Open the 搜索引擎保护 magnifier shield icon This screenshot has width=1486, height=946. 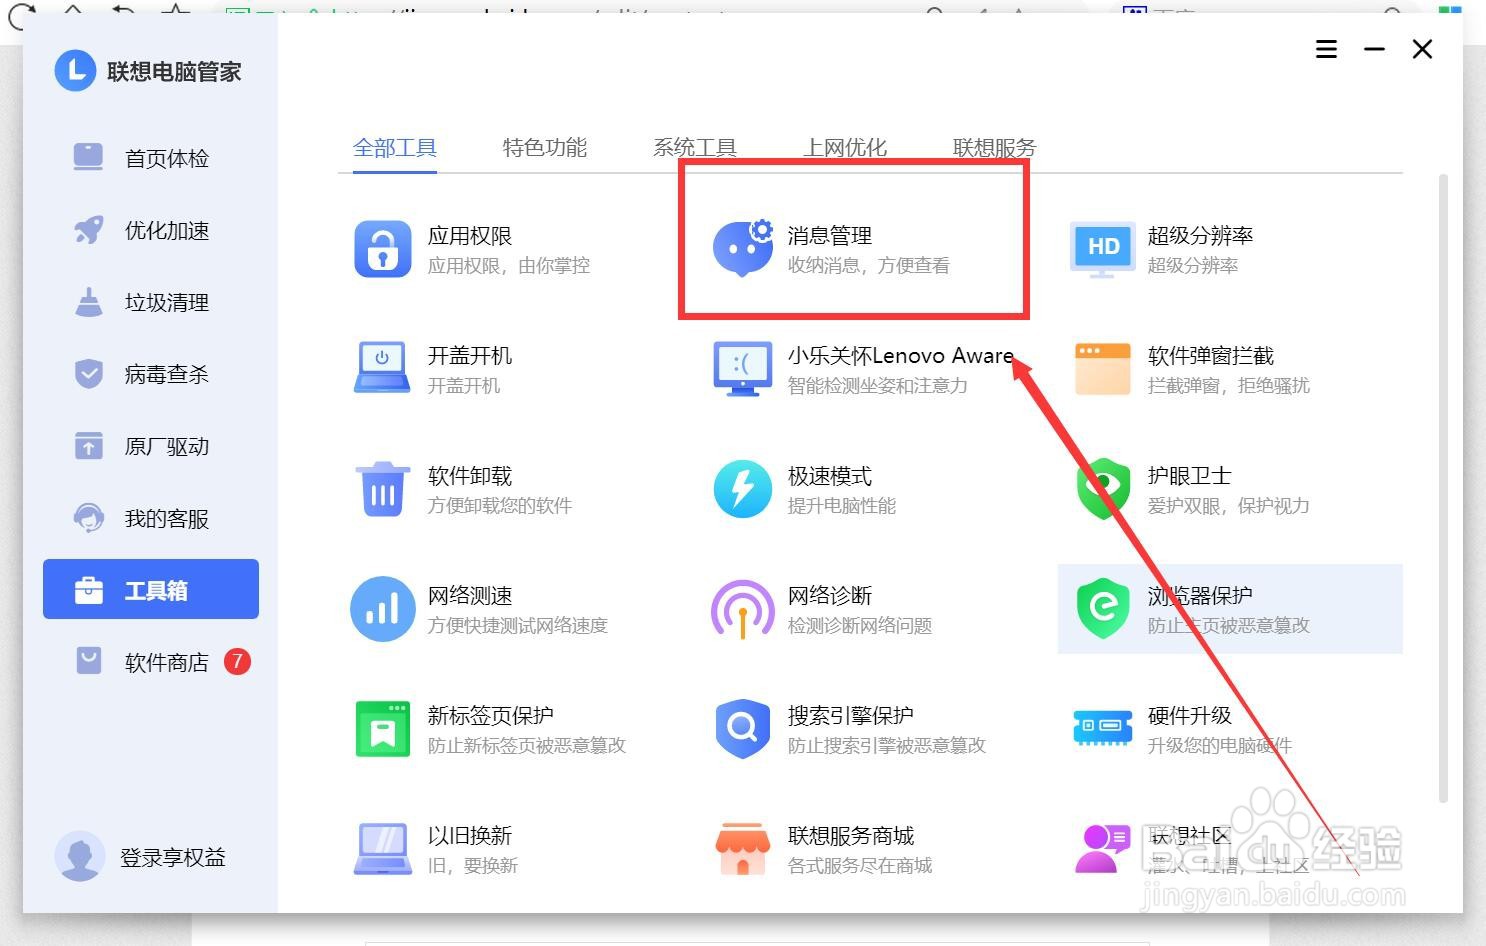click(x=742, y=729)
